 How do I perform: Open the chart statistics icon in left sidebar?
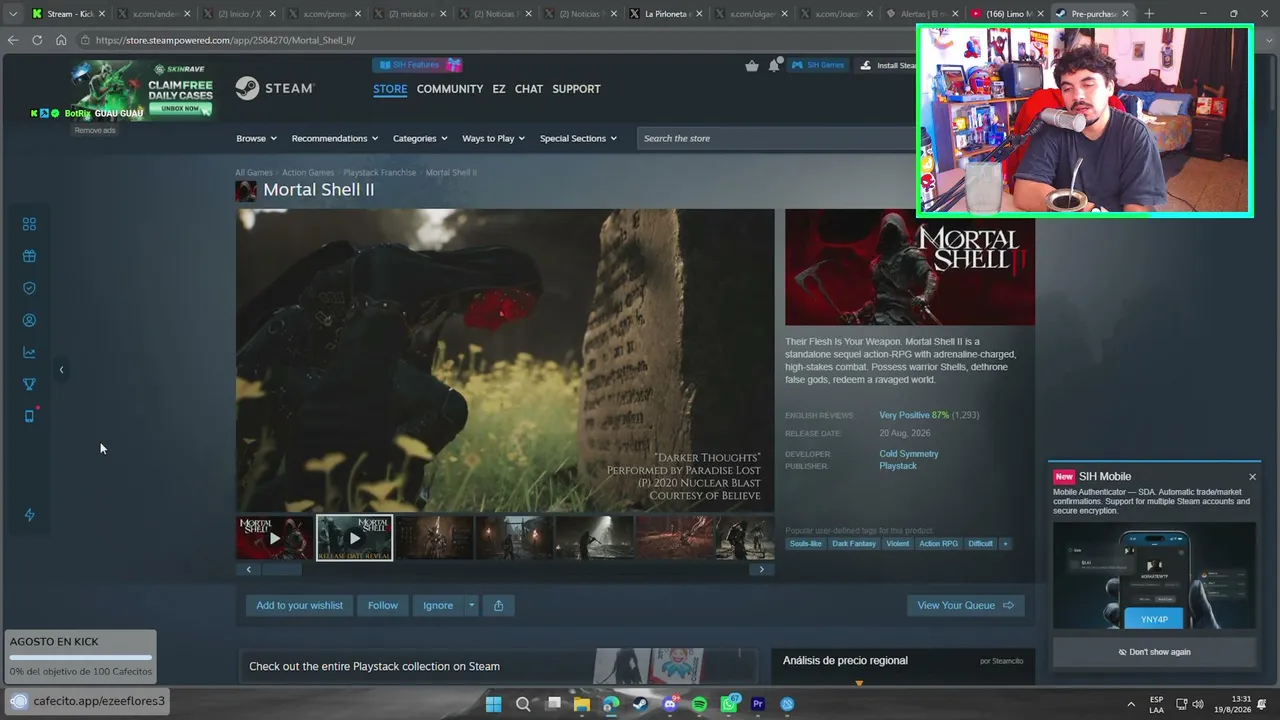point(29,352)
